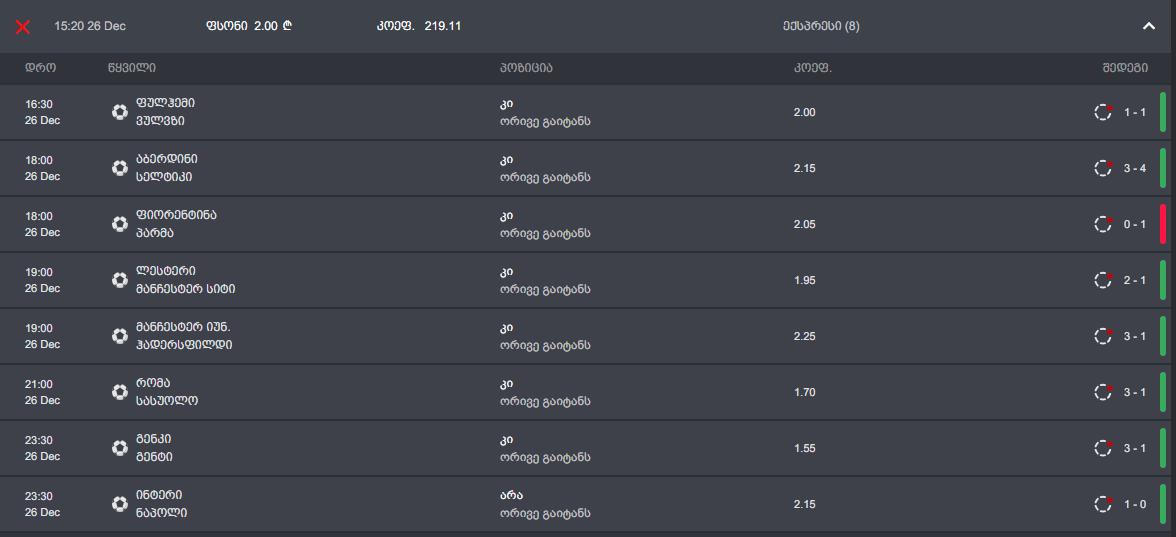Viewport: 1176px width, 537px height.
Task: Select the ლესტერი vs მანჩესტერ სიტი match name
Action: (185, 280)
